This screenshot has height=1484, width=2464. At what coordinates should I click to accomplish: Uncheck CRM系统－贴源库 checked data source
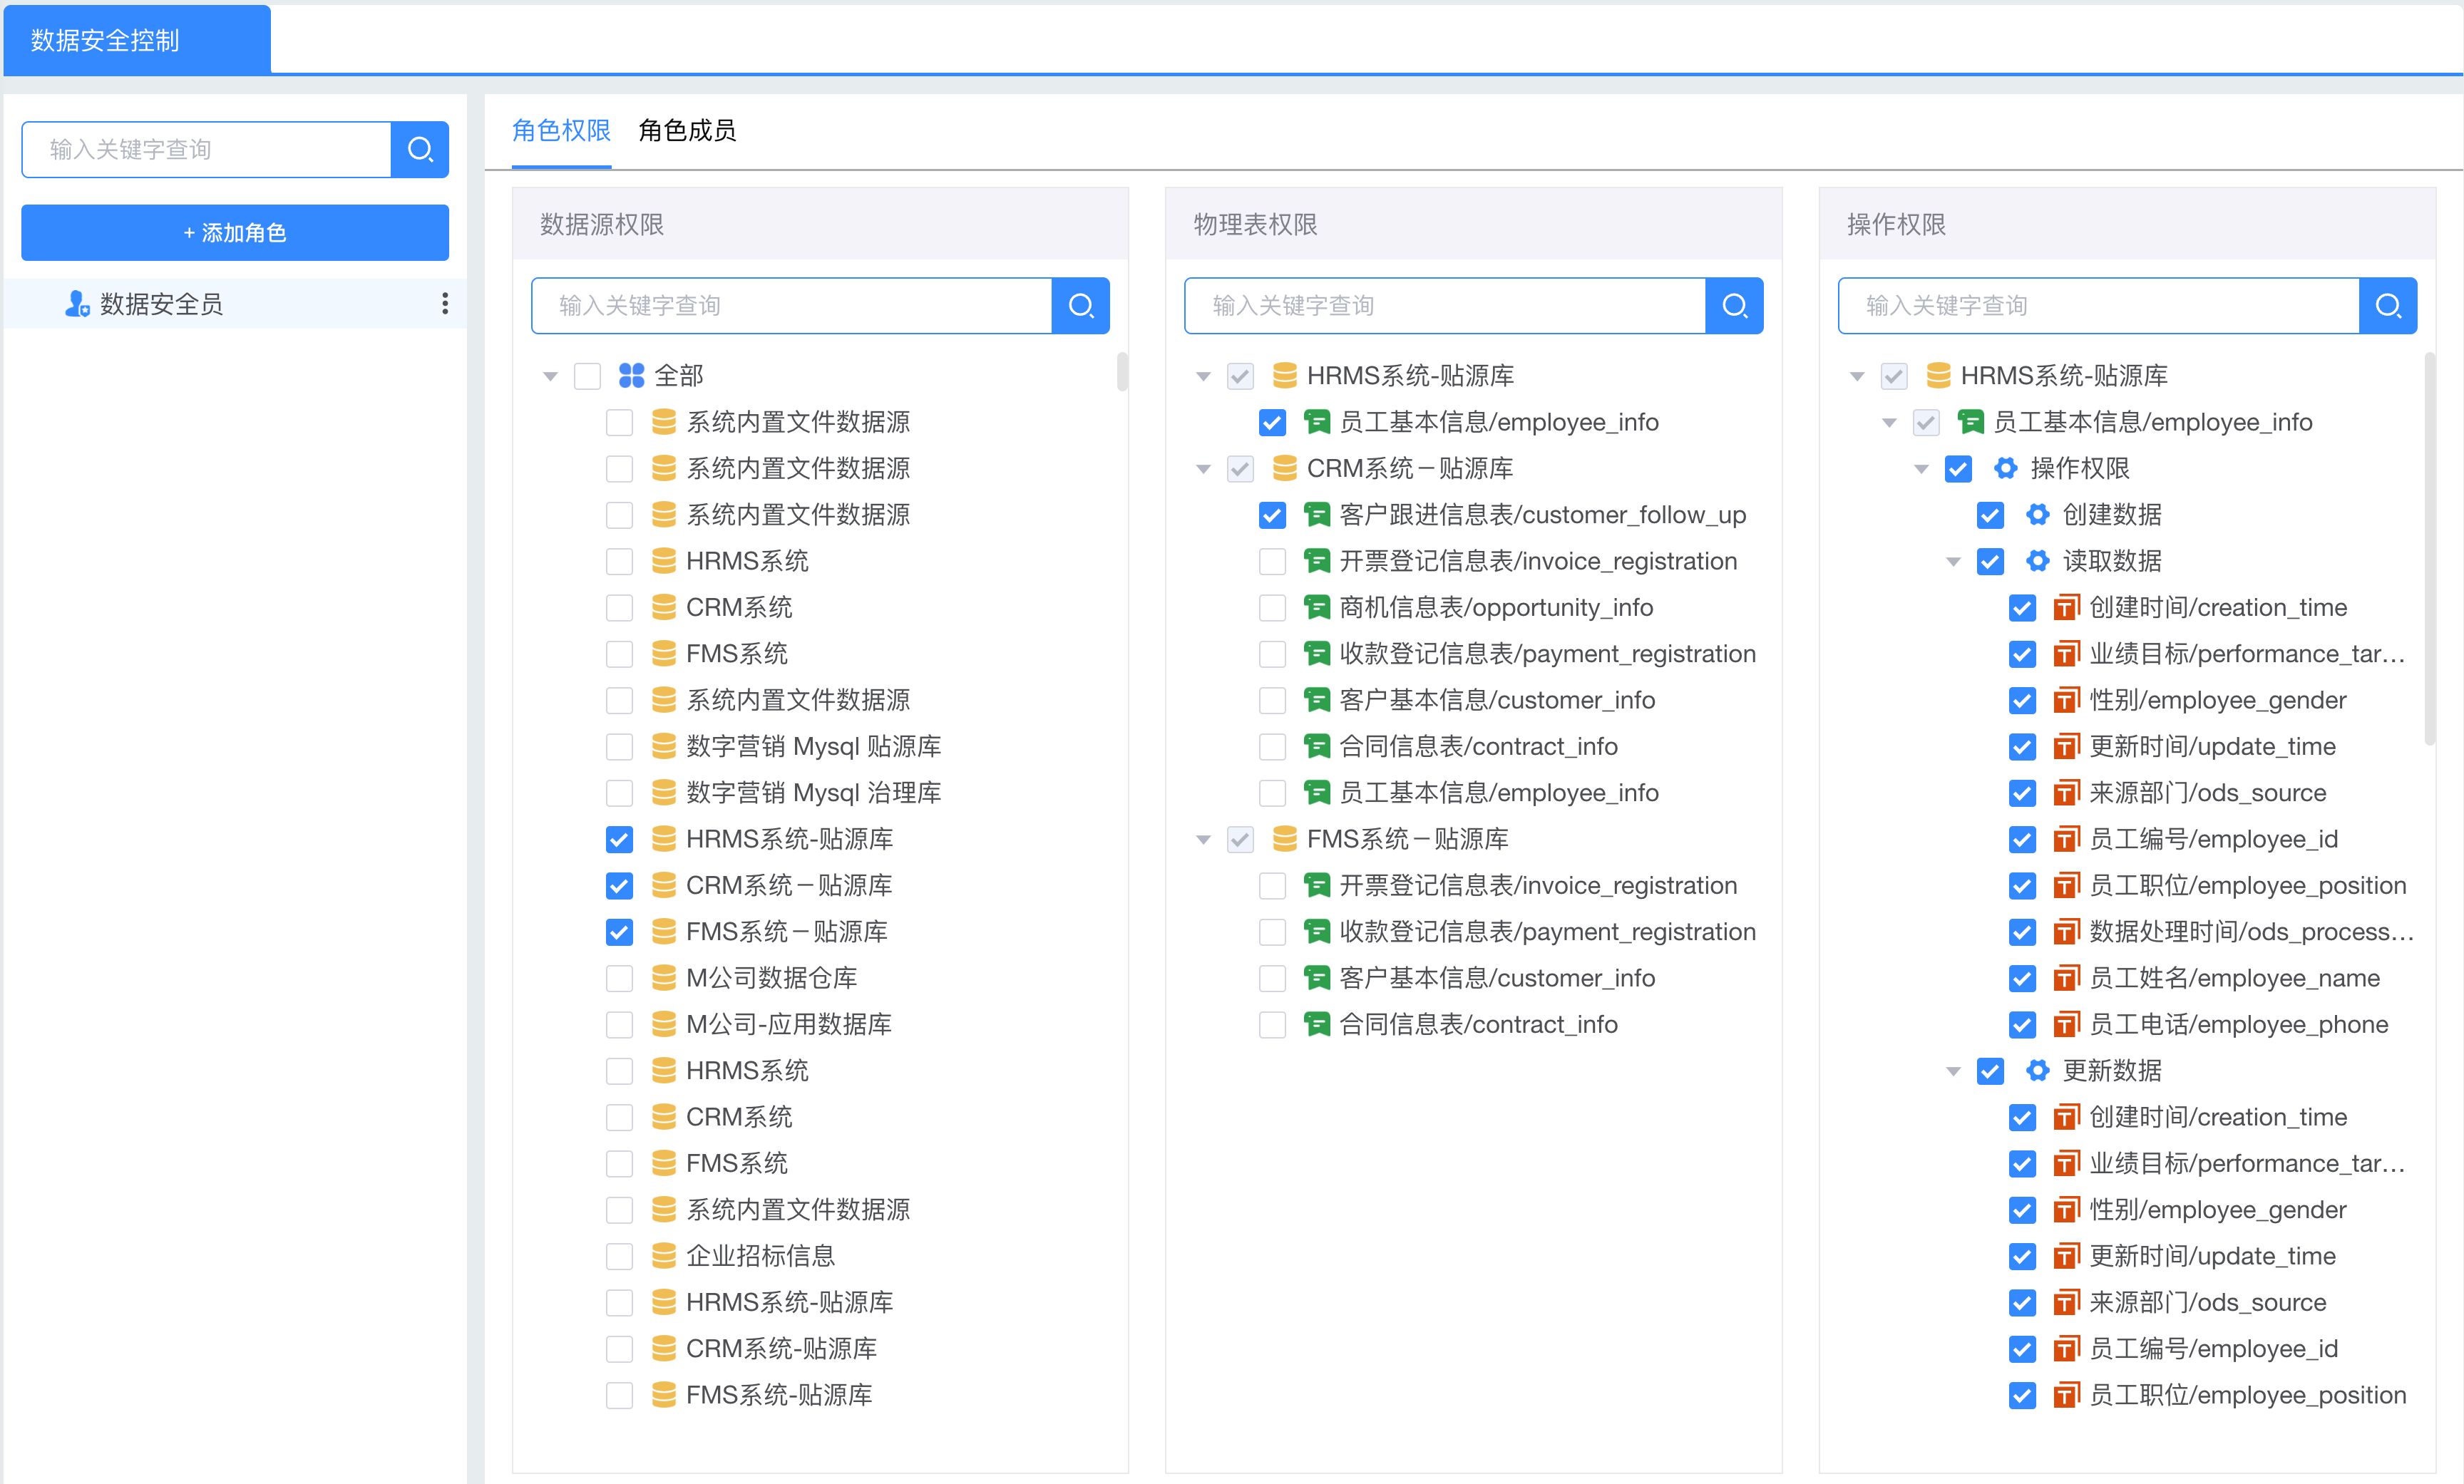click(x=619, y=885)
